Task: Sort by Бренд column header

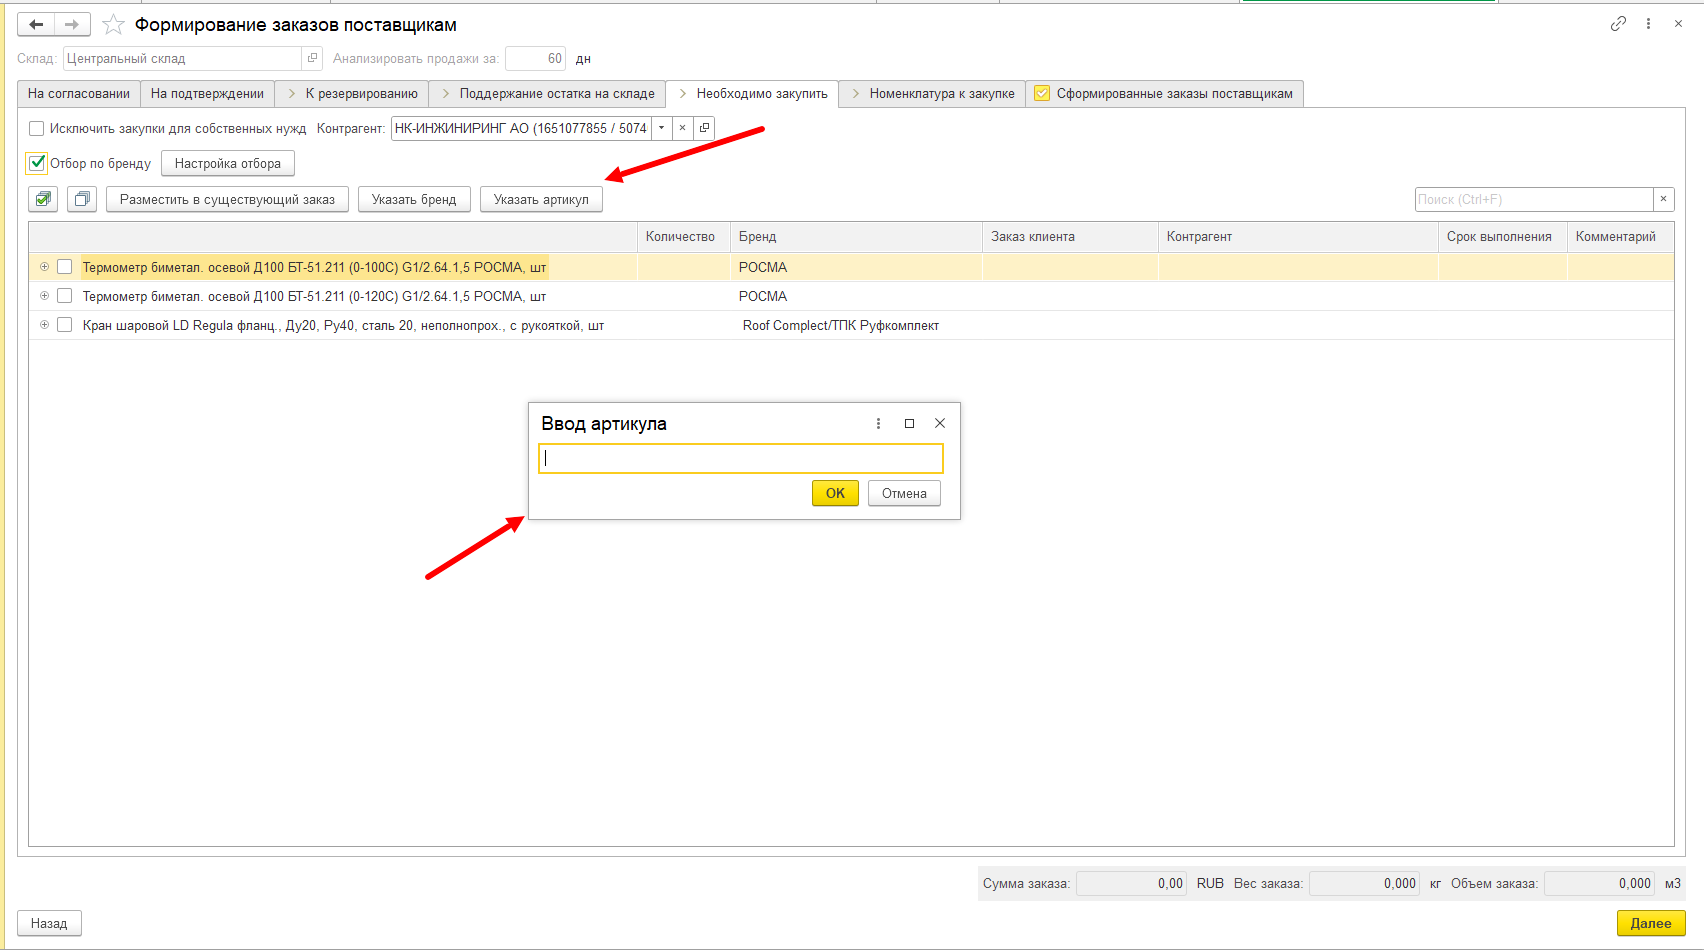Action: tap(856, 236)
